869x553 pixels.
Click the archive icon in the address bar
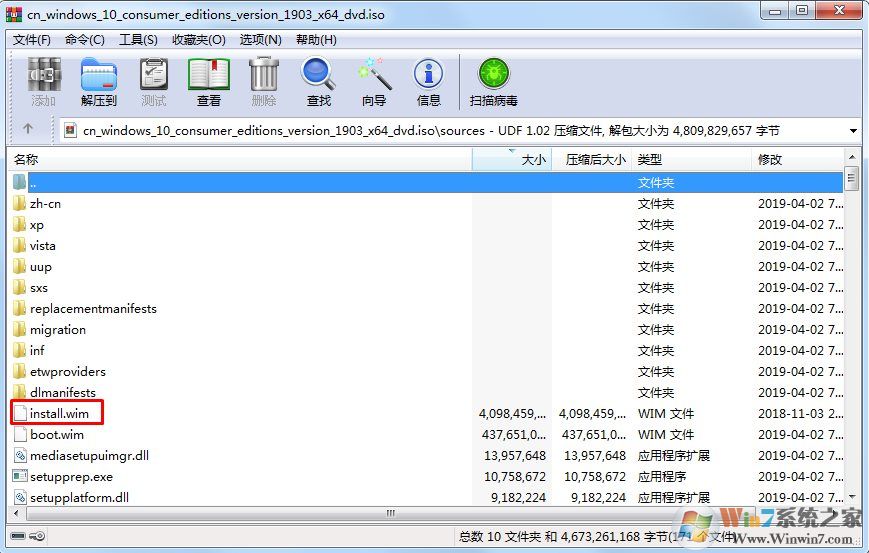(70, 131)
